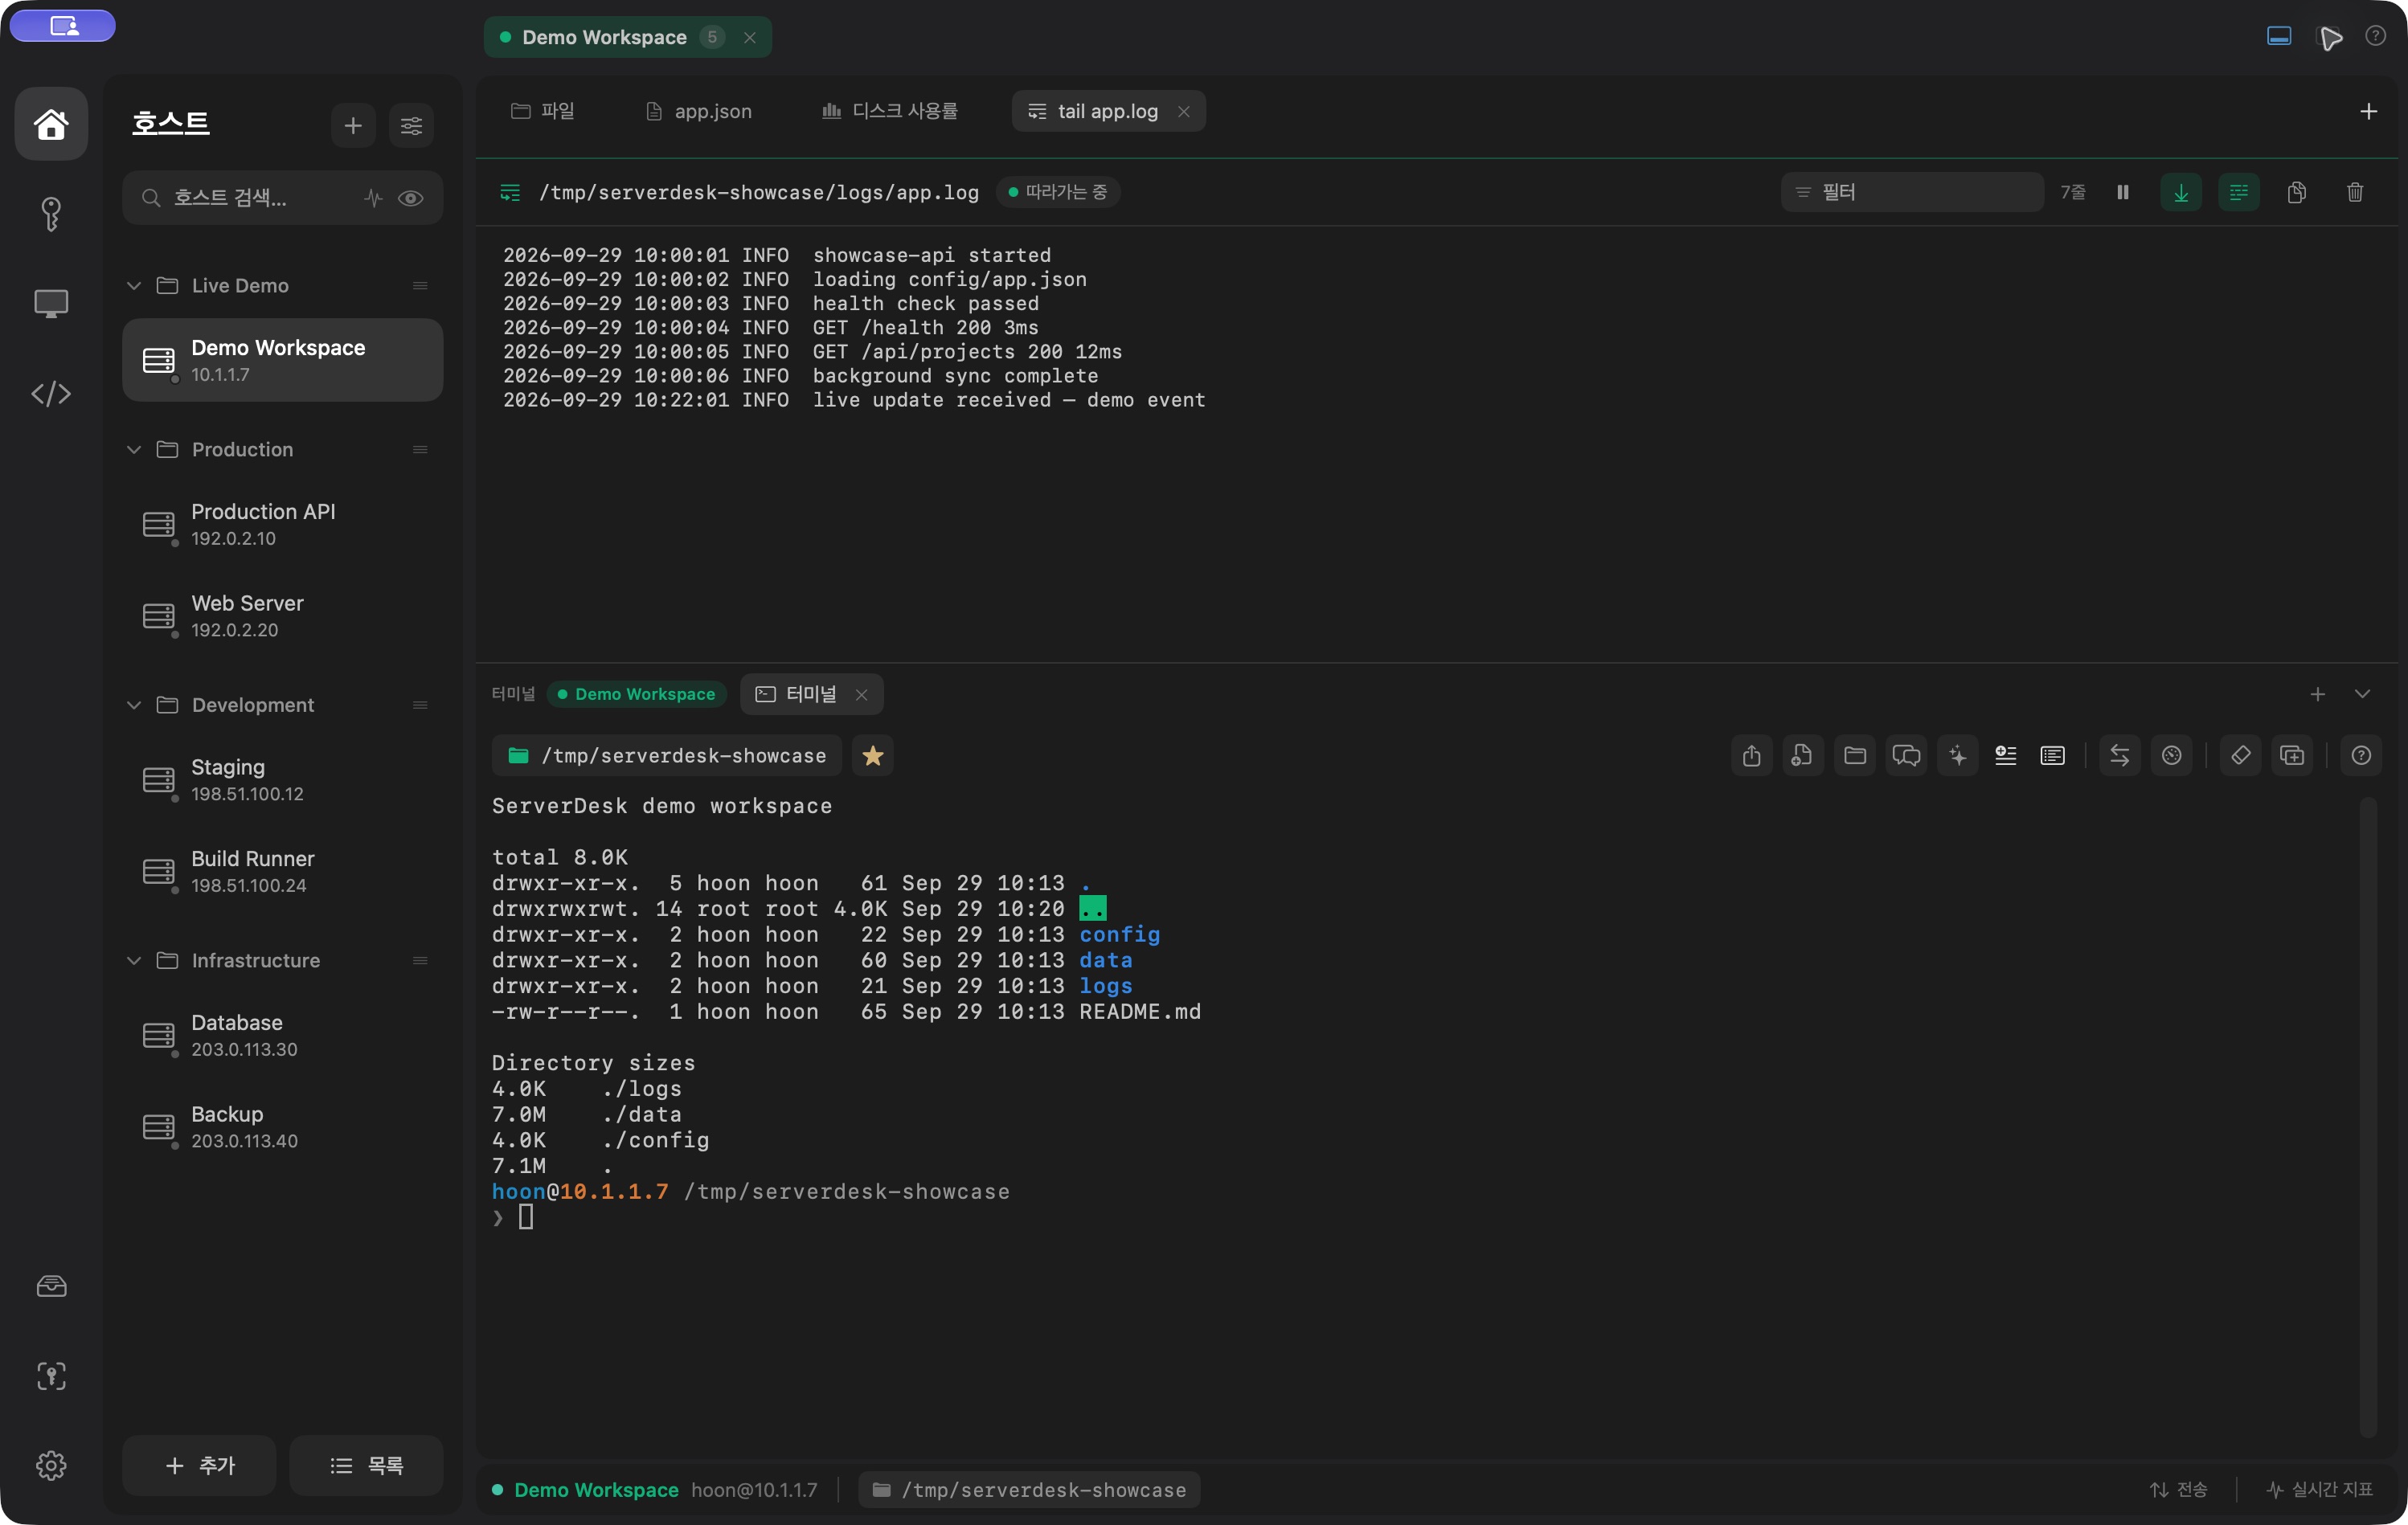Clear the log with trash icon
The height and width of the screenshot is (1525, 2408).
pyautogui.click(x=2355, y=192)
